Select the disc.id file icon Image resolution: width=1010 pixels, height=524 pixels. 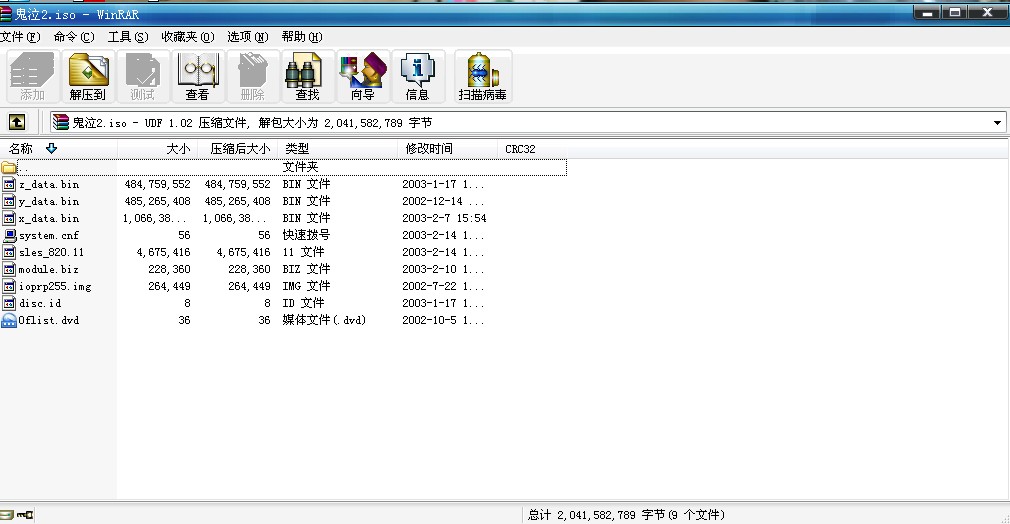[x=9, y=303]
